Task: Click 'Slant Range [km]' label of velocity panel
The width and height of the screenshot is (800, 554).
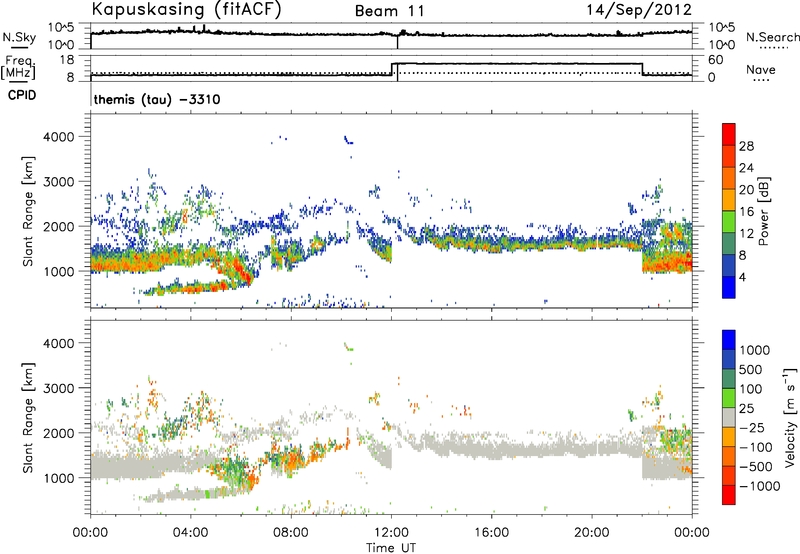Action: [x=28, y=417]
